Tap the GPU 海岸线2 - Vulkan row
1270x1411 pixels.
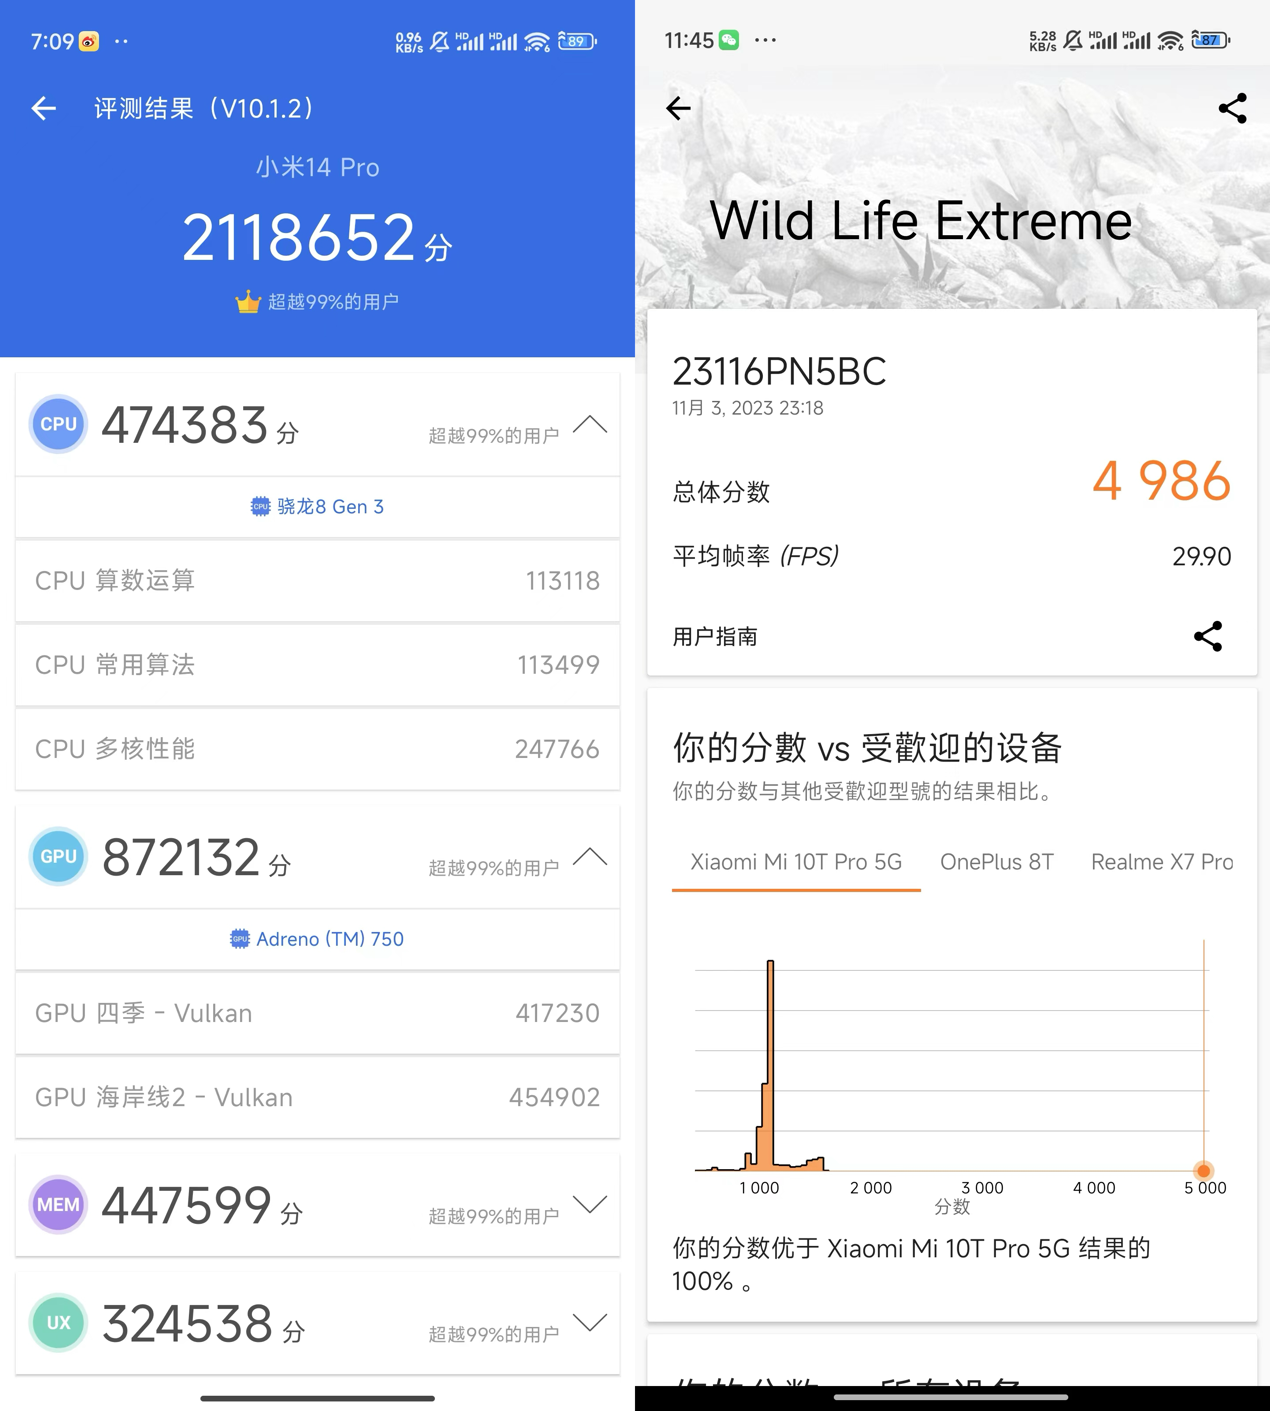[x=317, y=1097]
